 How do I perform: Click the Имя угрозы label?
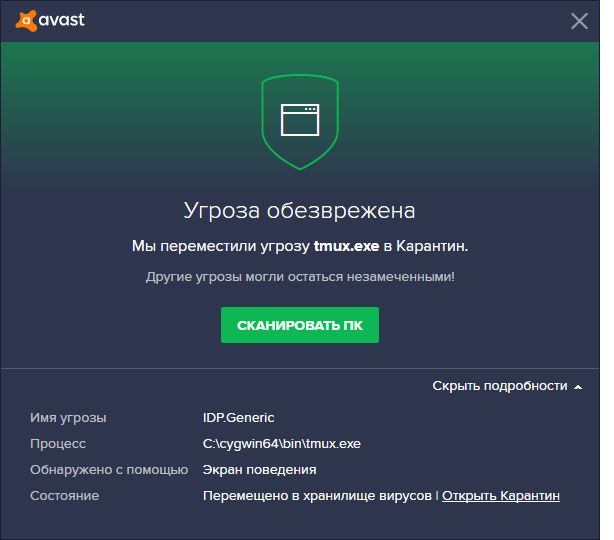[68, 418]
